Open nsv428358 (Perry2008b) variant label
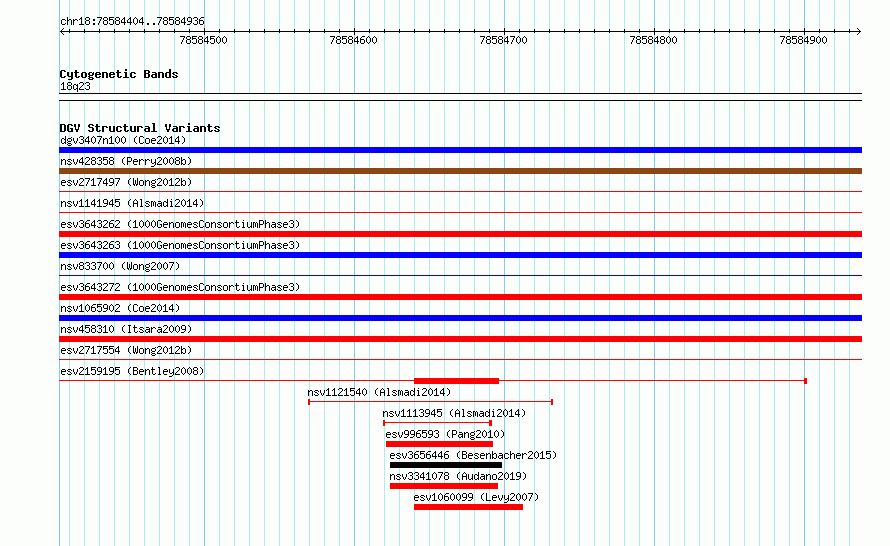The width and height of the screenshot is (890, 546). [126, 161]
